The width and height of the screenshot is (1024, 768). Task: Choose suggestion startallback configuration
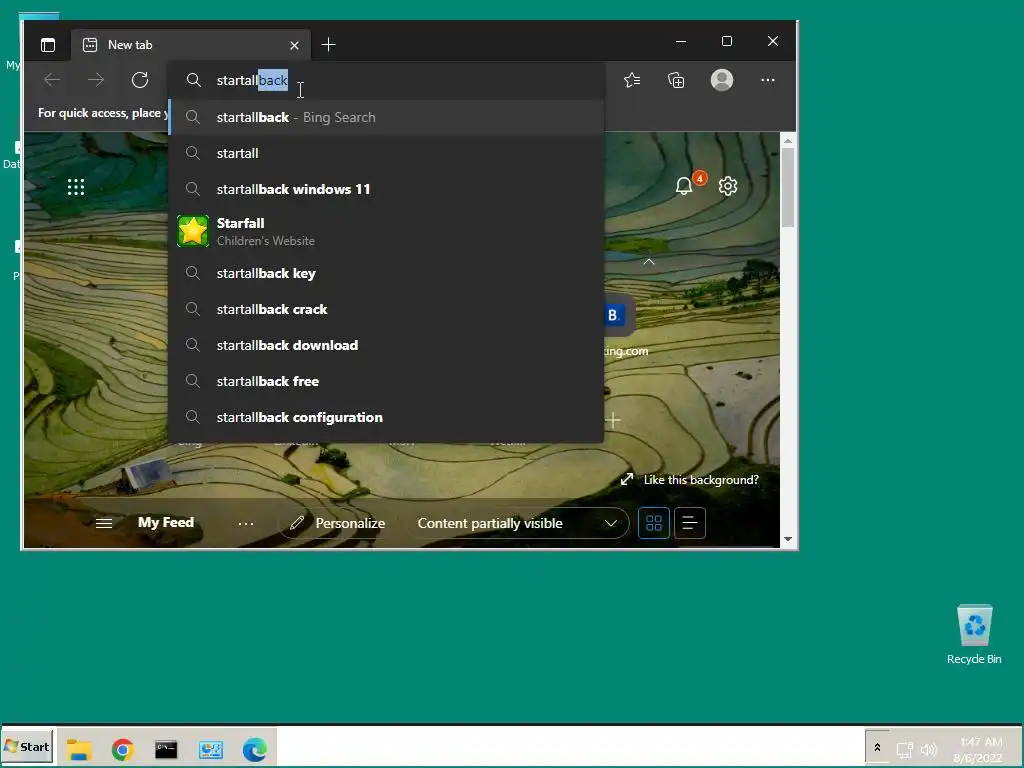[x=386, y=417]
